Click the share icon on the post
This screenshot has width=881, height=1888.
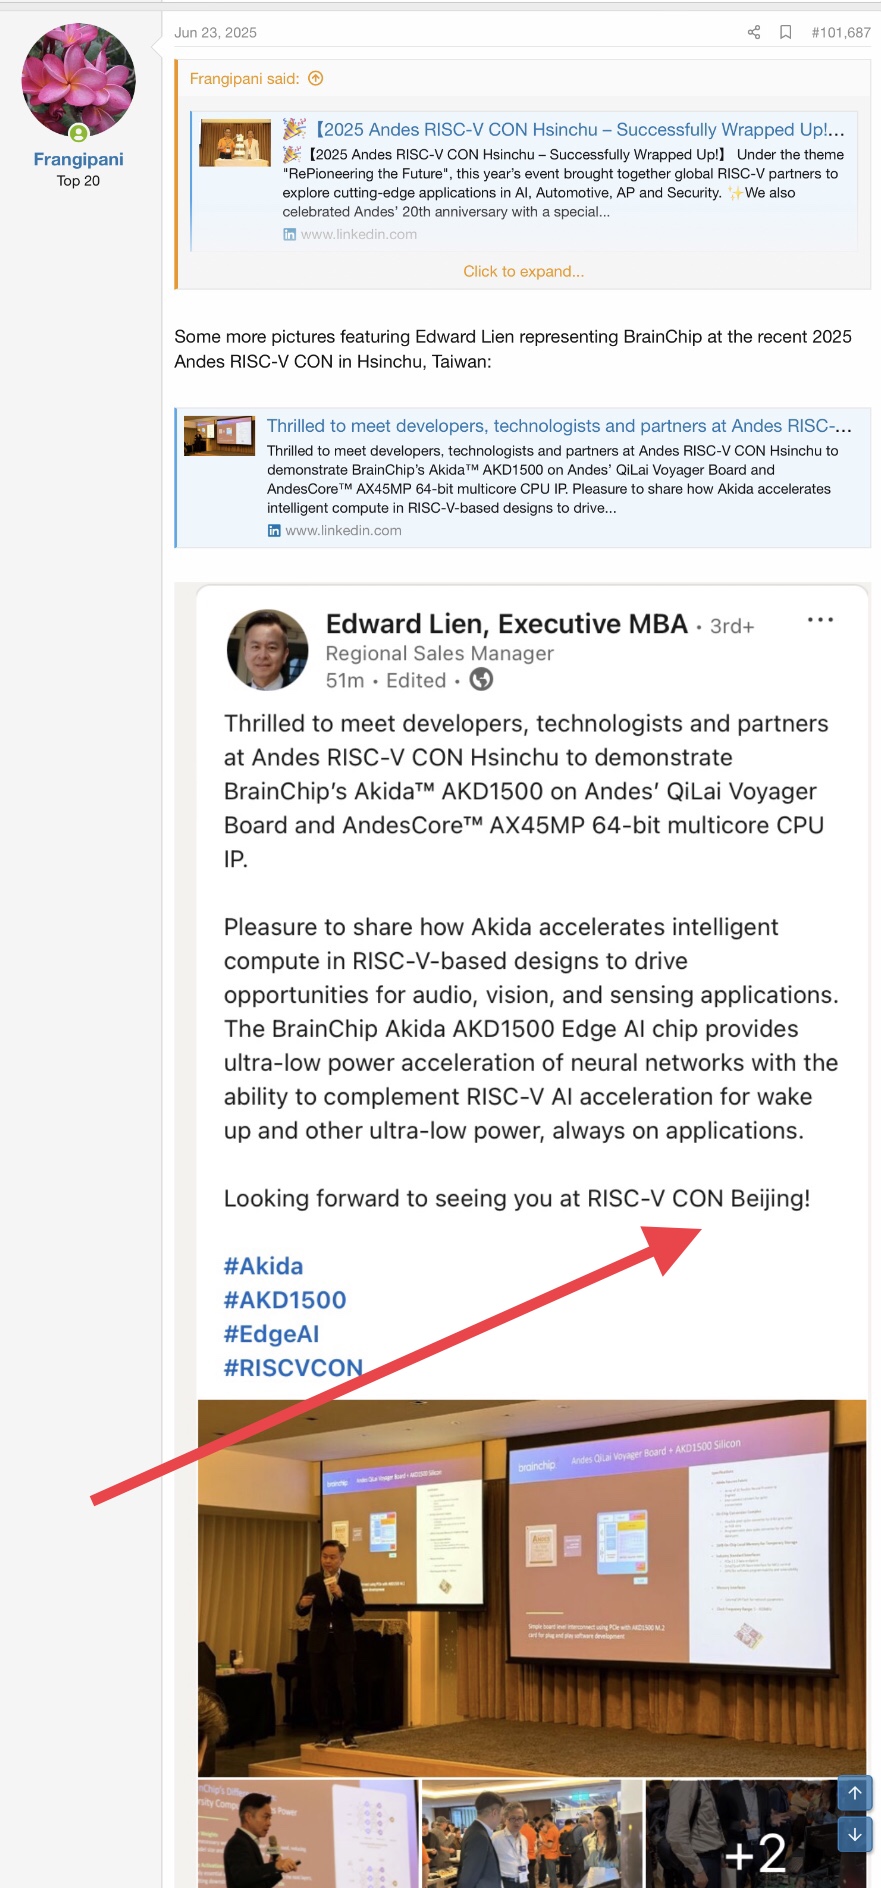click(754, 33)
